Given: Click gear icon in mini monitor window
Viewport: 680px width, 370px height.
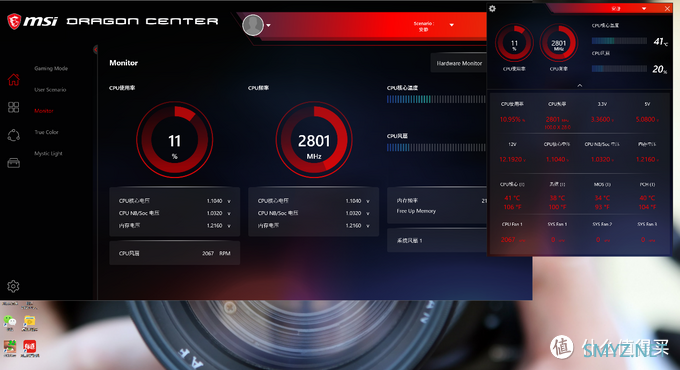Looking at the screenshot, I should click(492, 9).
